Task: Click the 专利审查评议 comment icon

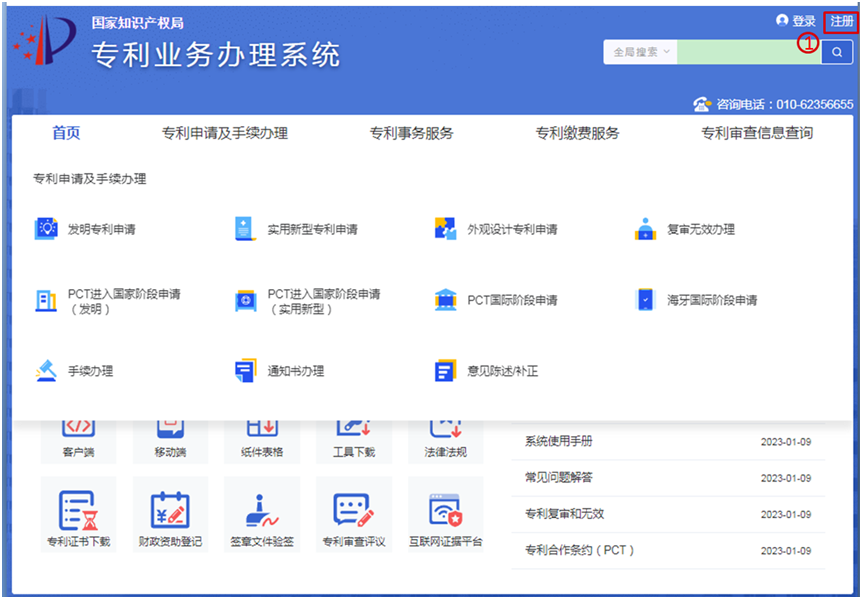Action: point(353,511)
